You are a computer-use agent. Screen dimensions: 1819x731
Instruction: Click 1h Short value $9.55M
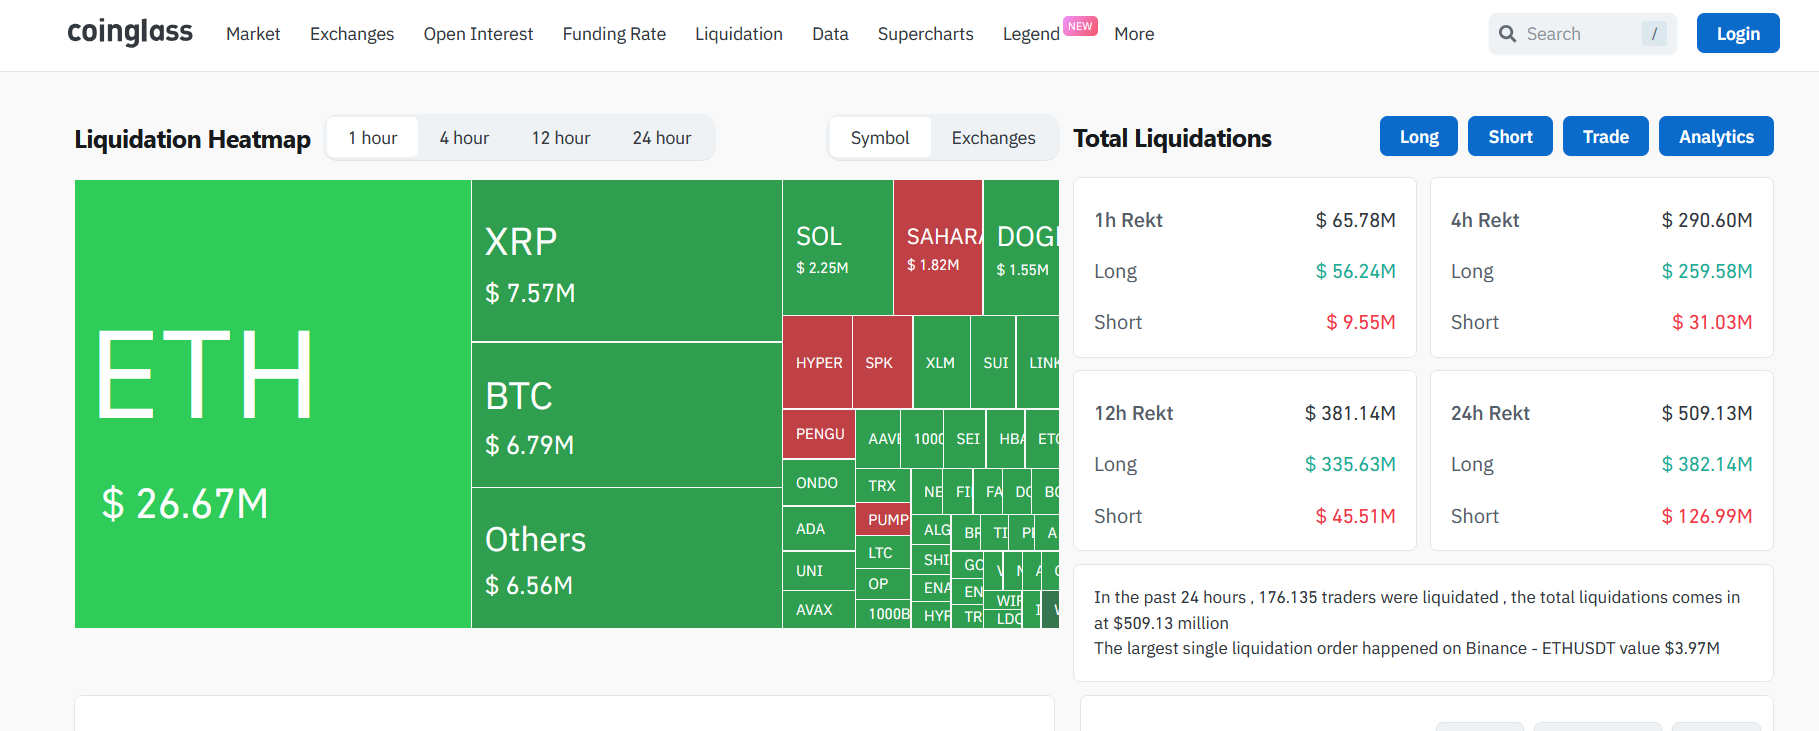1361,322
